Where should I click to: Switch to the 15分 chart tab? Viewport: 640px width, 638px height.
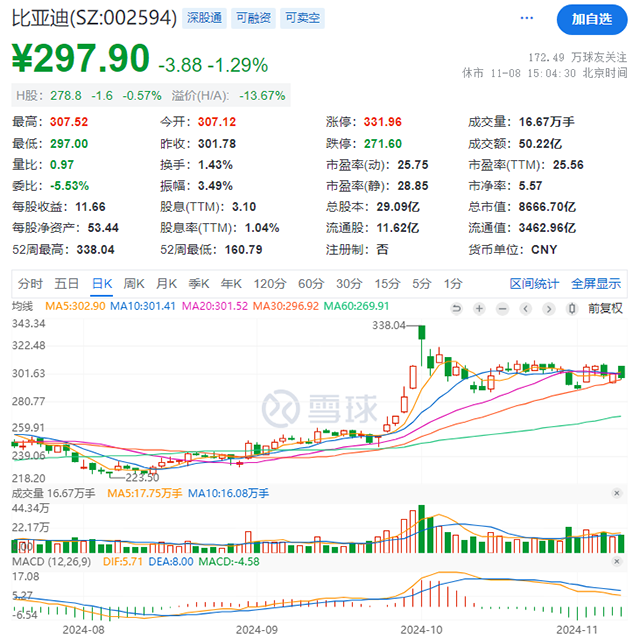coord(387,283)
